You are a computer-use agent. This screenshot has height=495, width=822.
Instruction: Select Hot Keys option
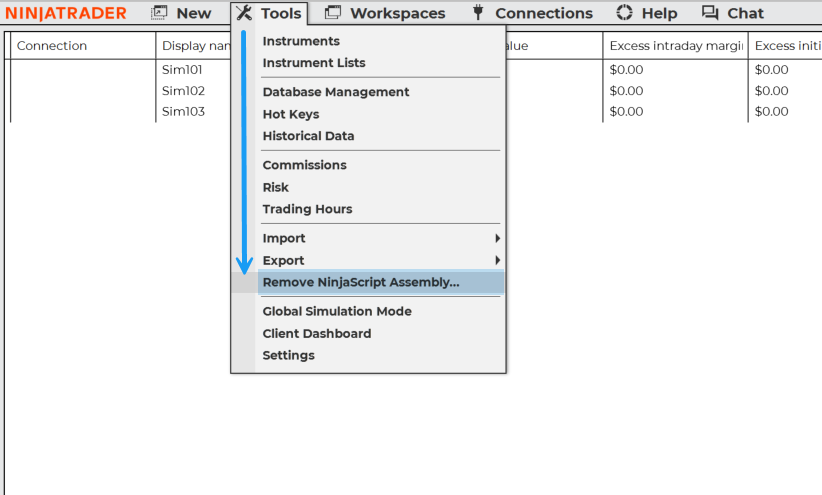pyautogui.click(x=291, y=114)
